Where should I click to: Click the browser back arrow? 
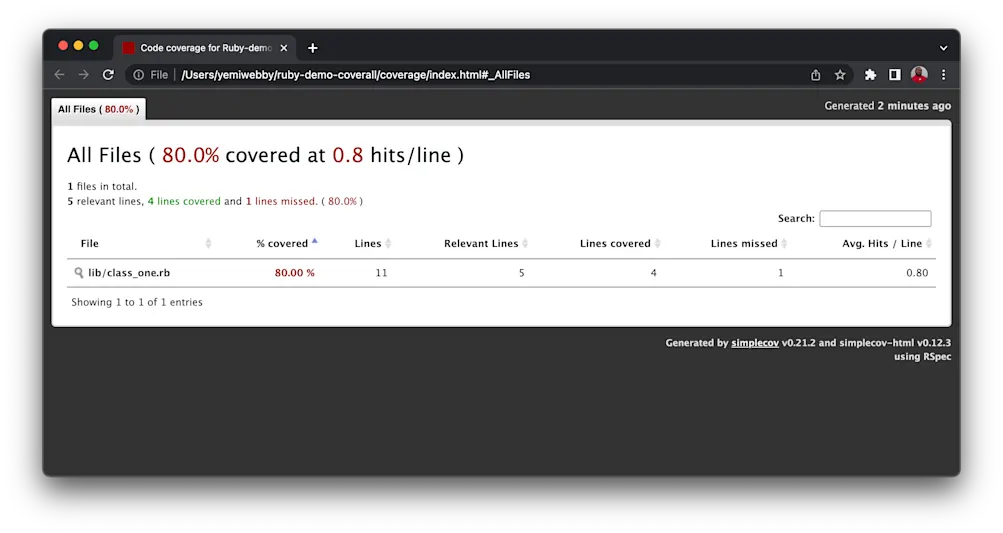click(x=59, y=75)
